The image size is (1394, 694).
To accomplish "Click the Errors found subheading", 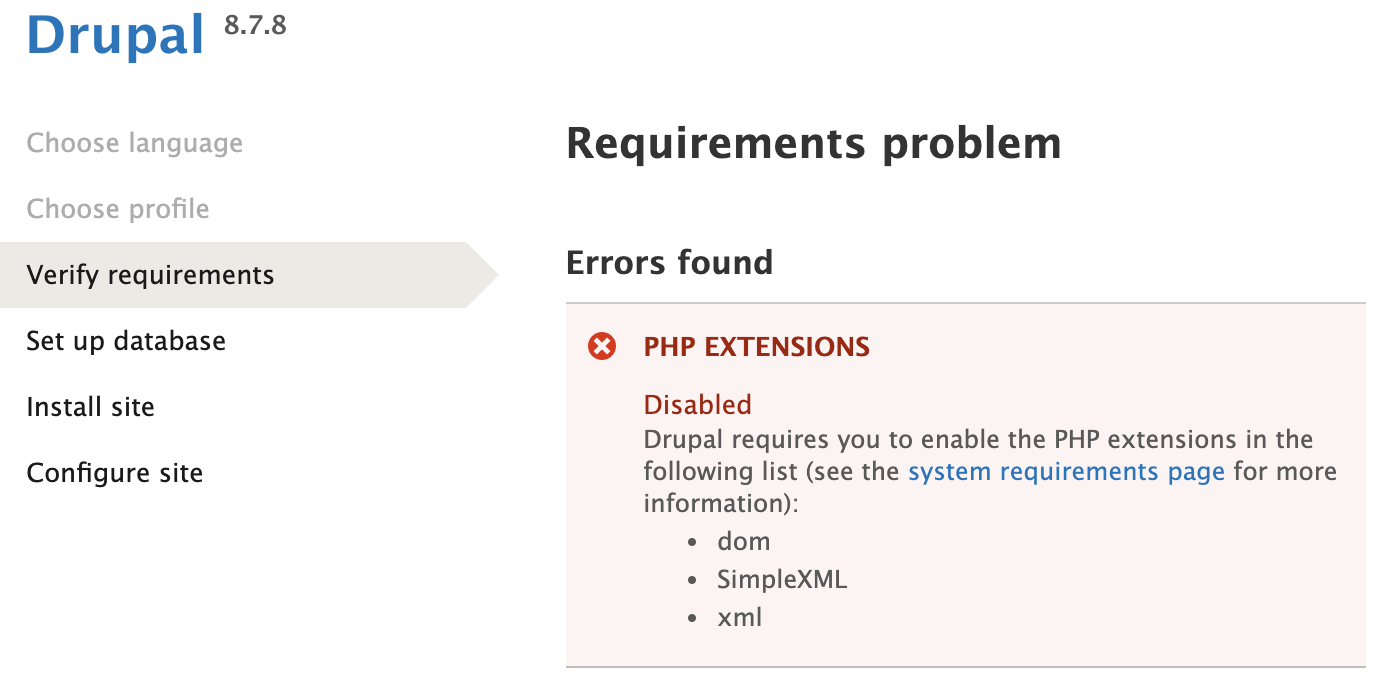I will pos(670,262).
